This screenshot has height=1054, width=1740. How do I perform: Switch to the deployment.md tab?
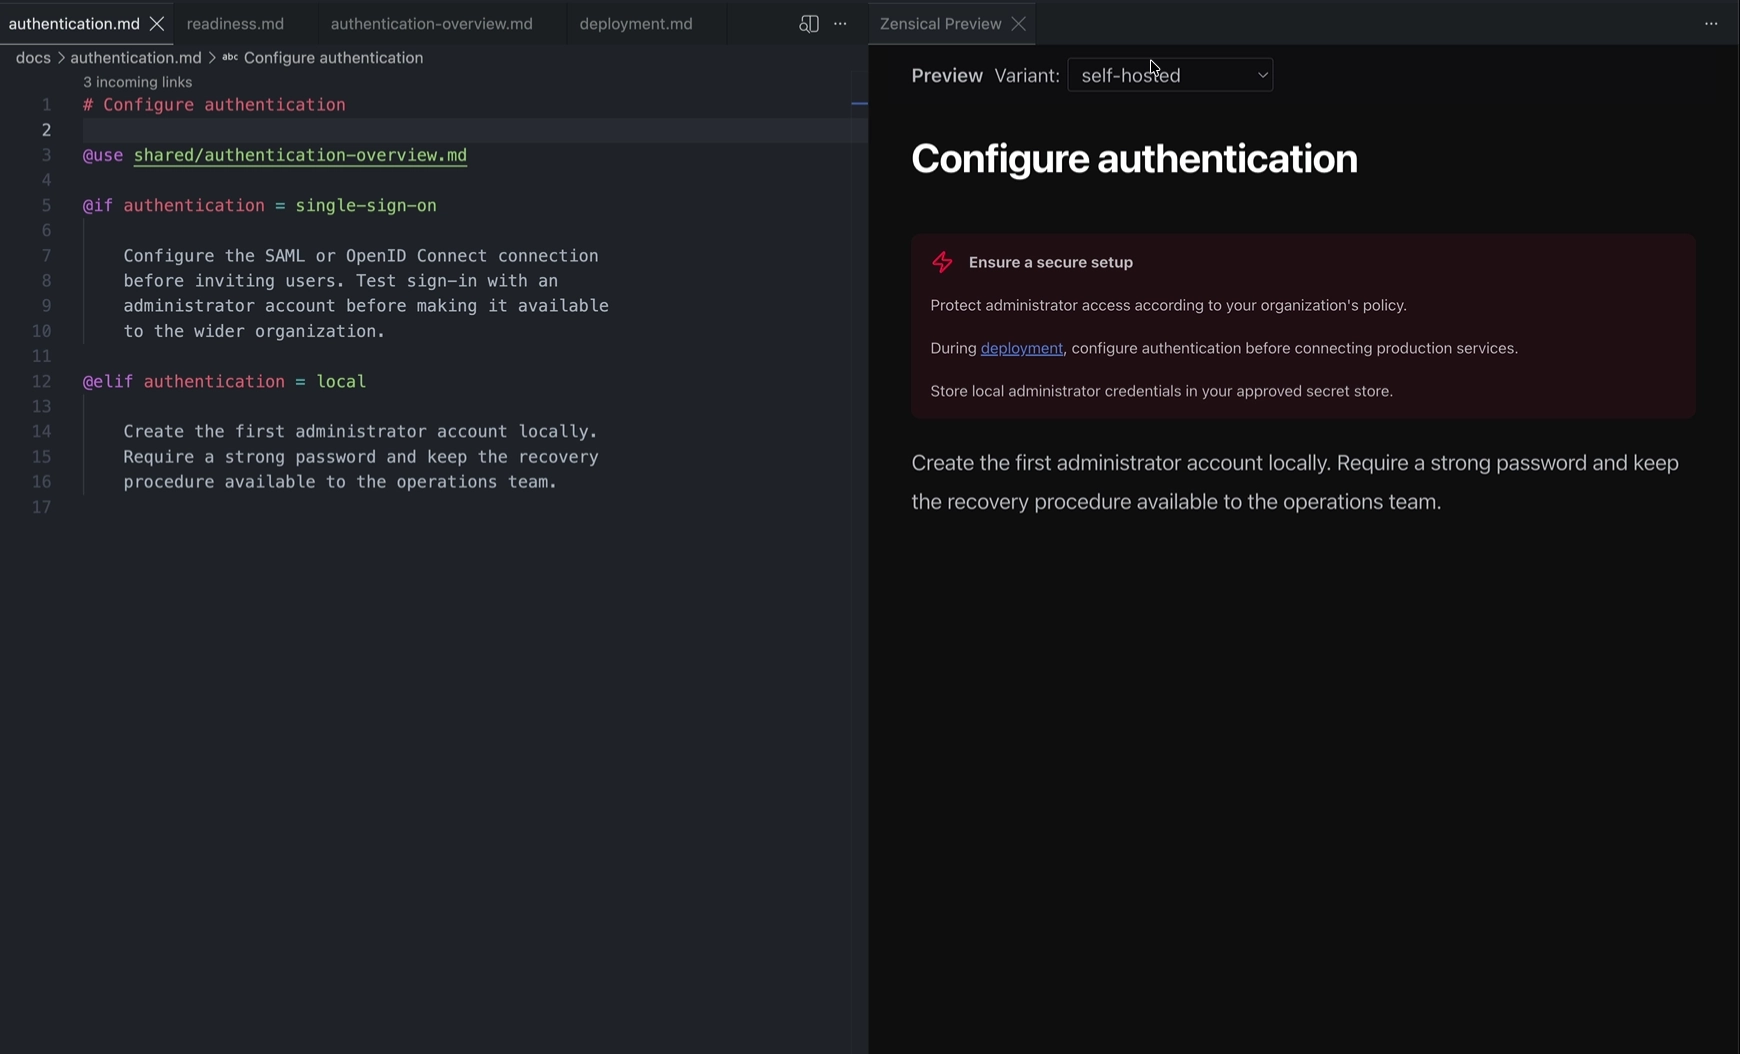point(636,23)
